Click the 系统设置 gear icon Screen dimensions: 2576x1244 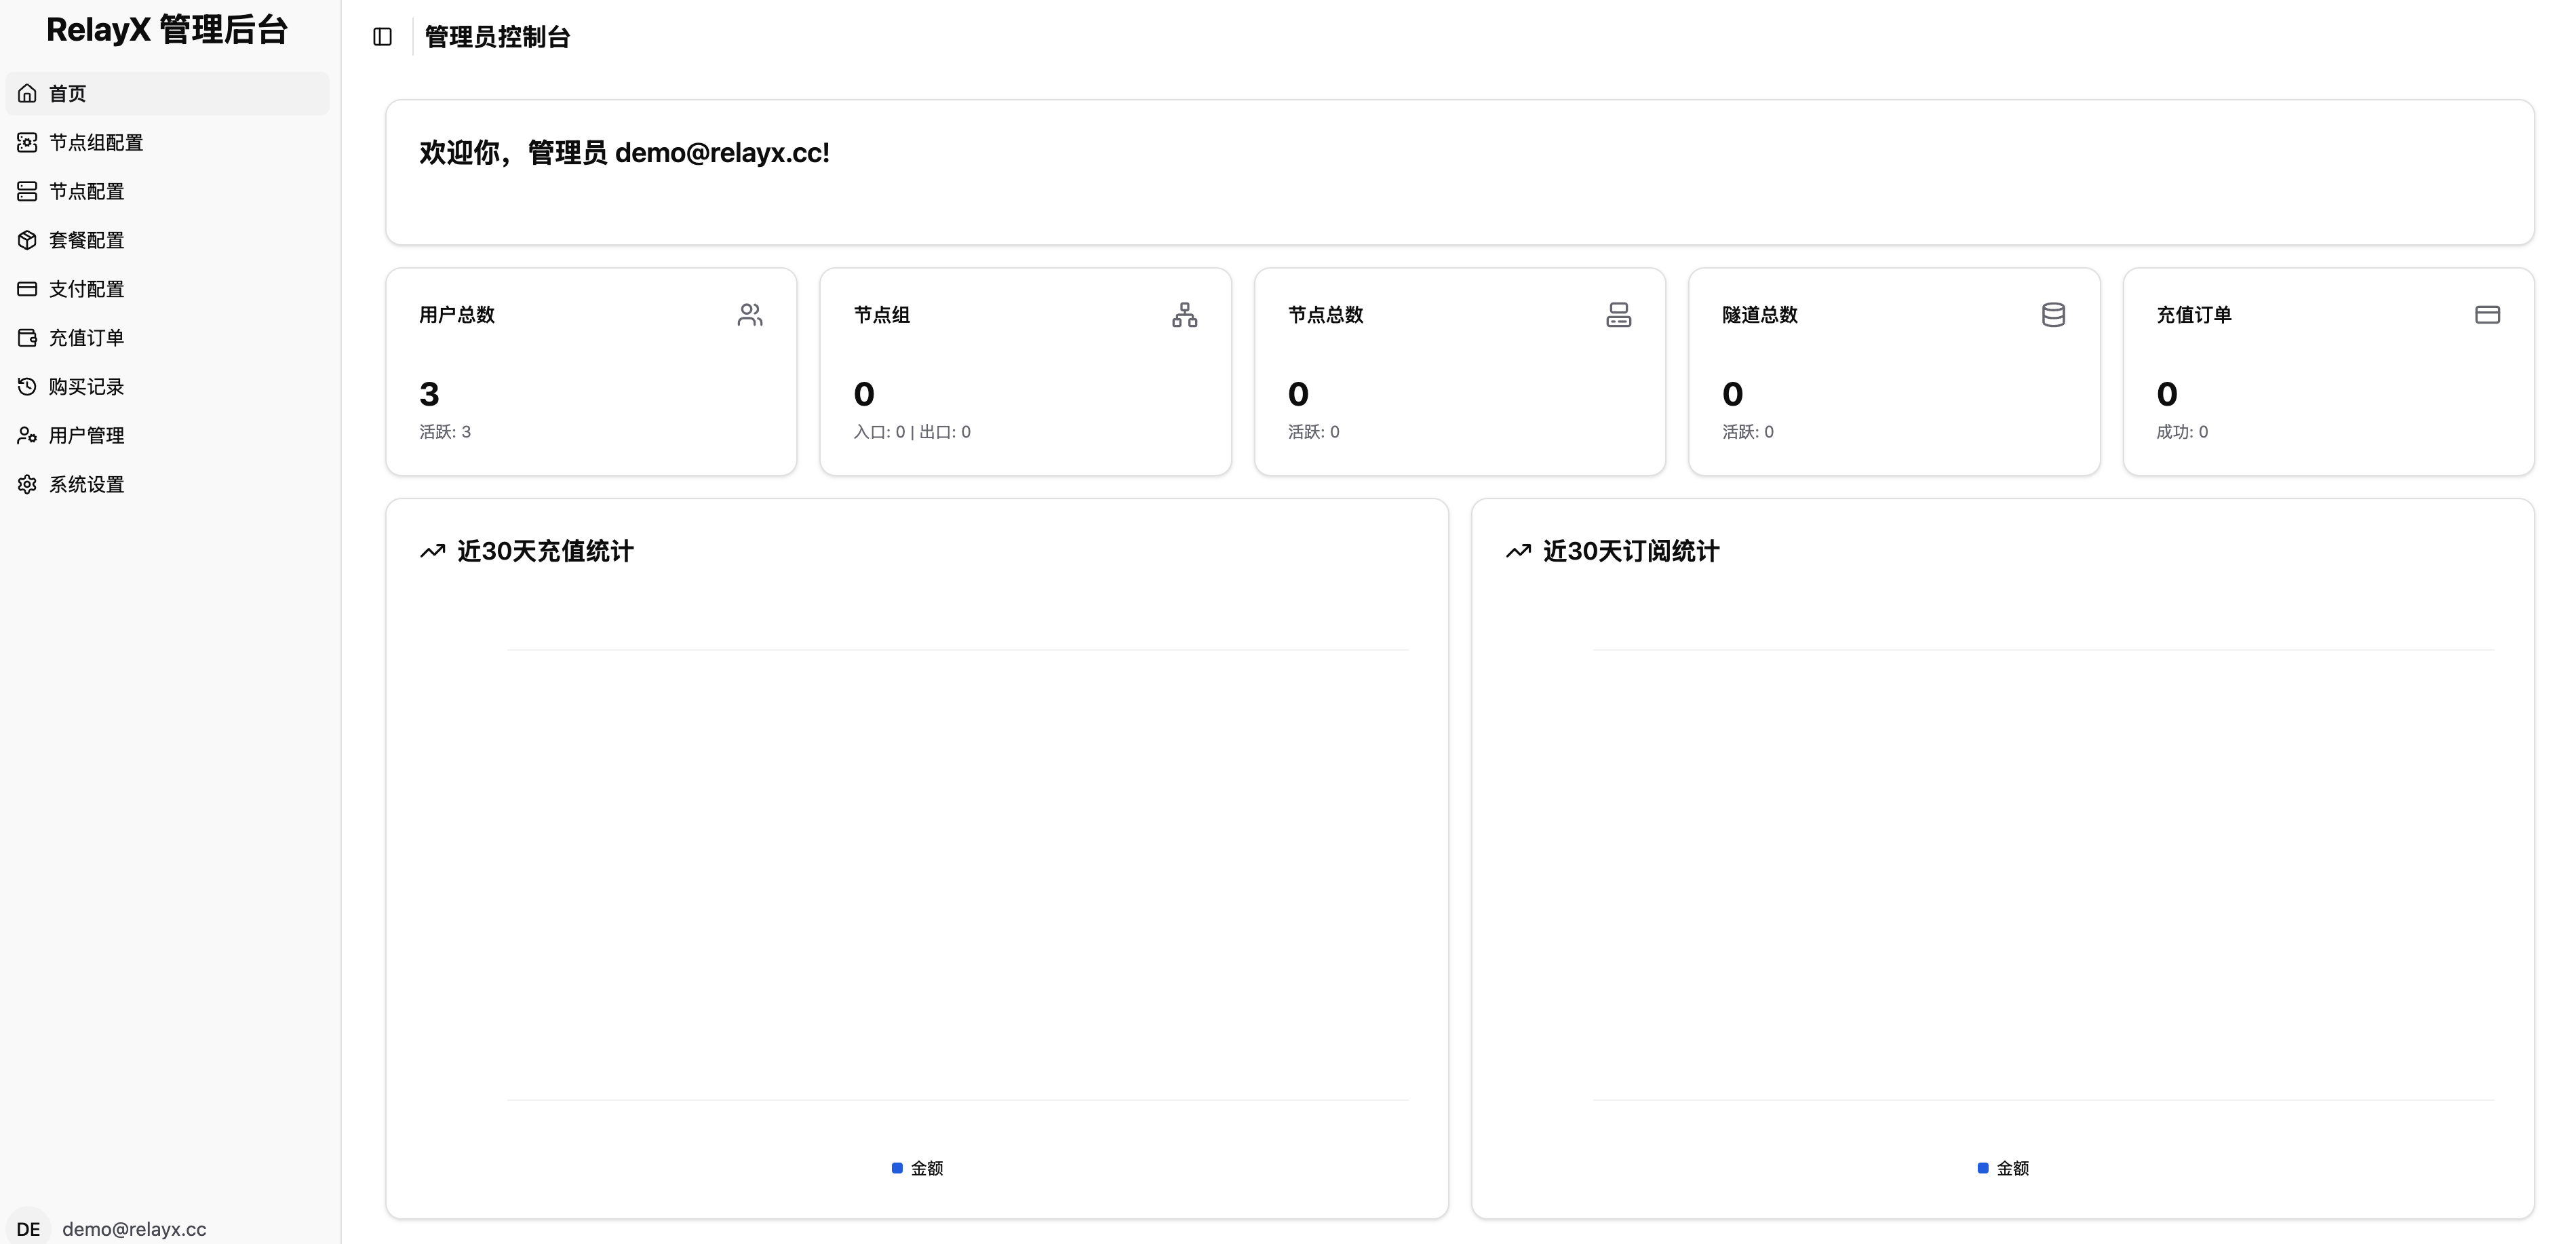coord(27,484)
